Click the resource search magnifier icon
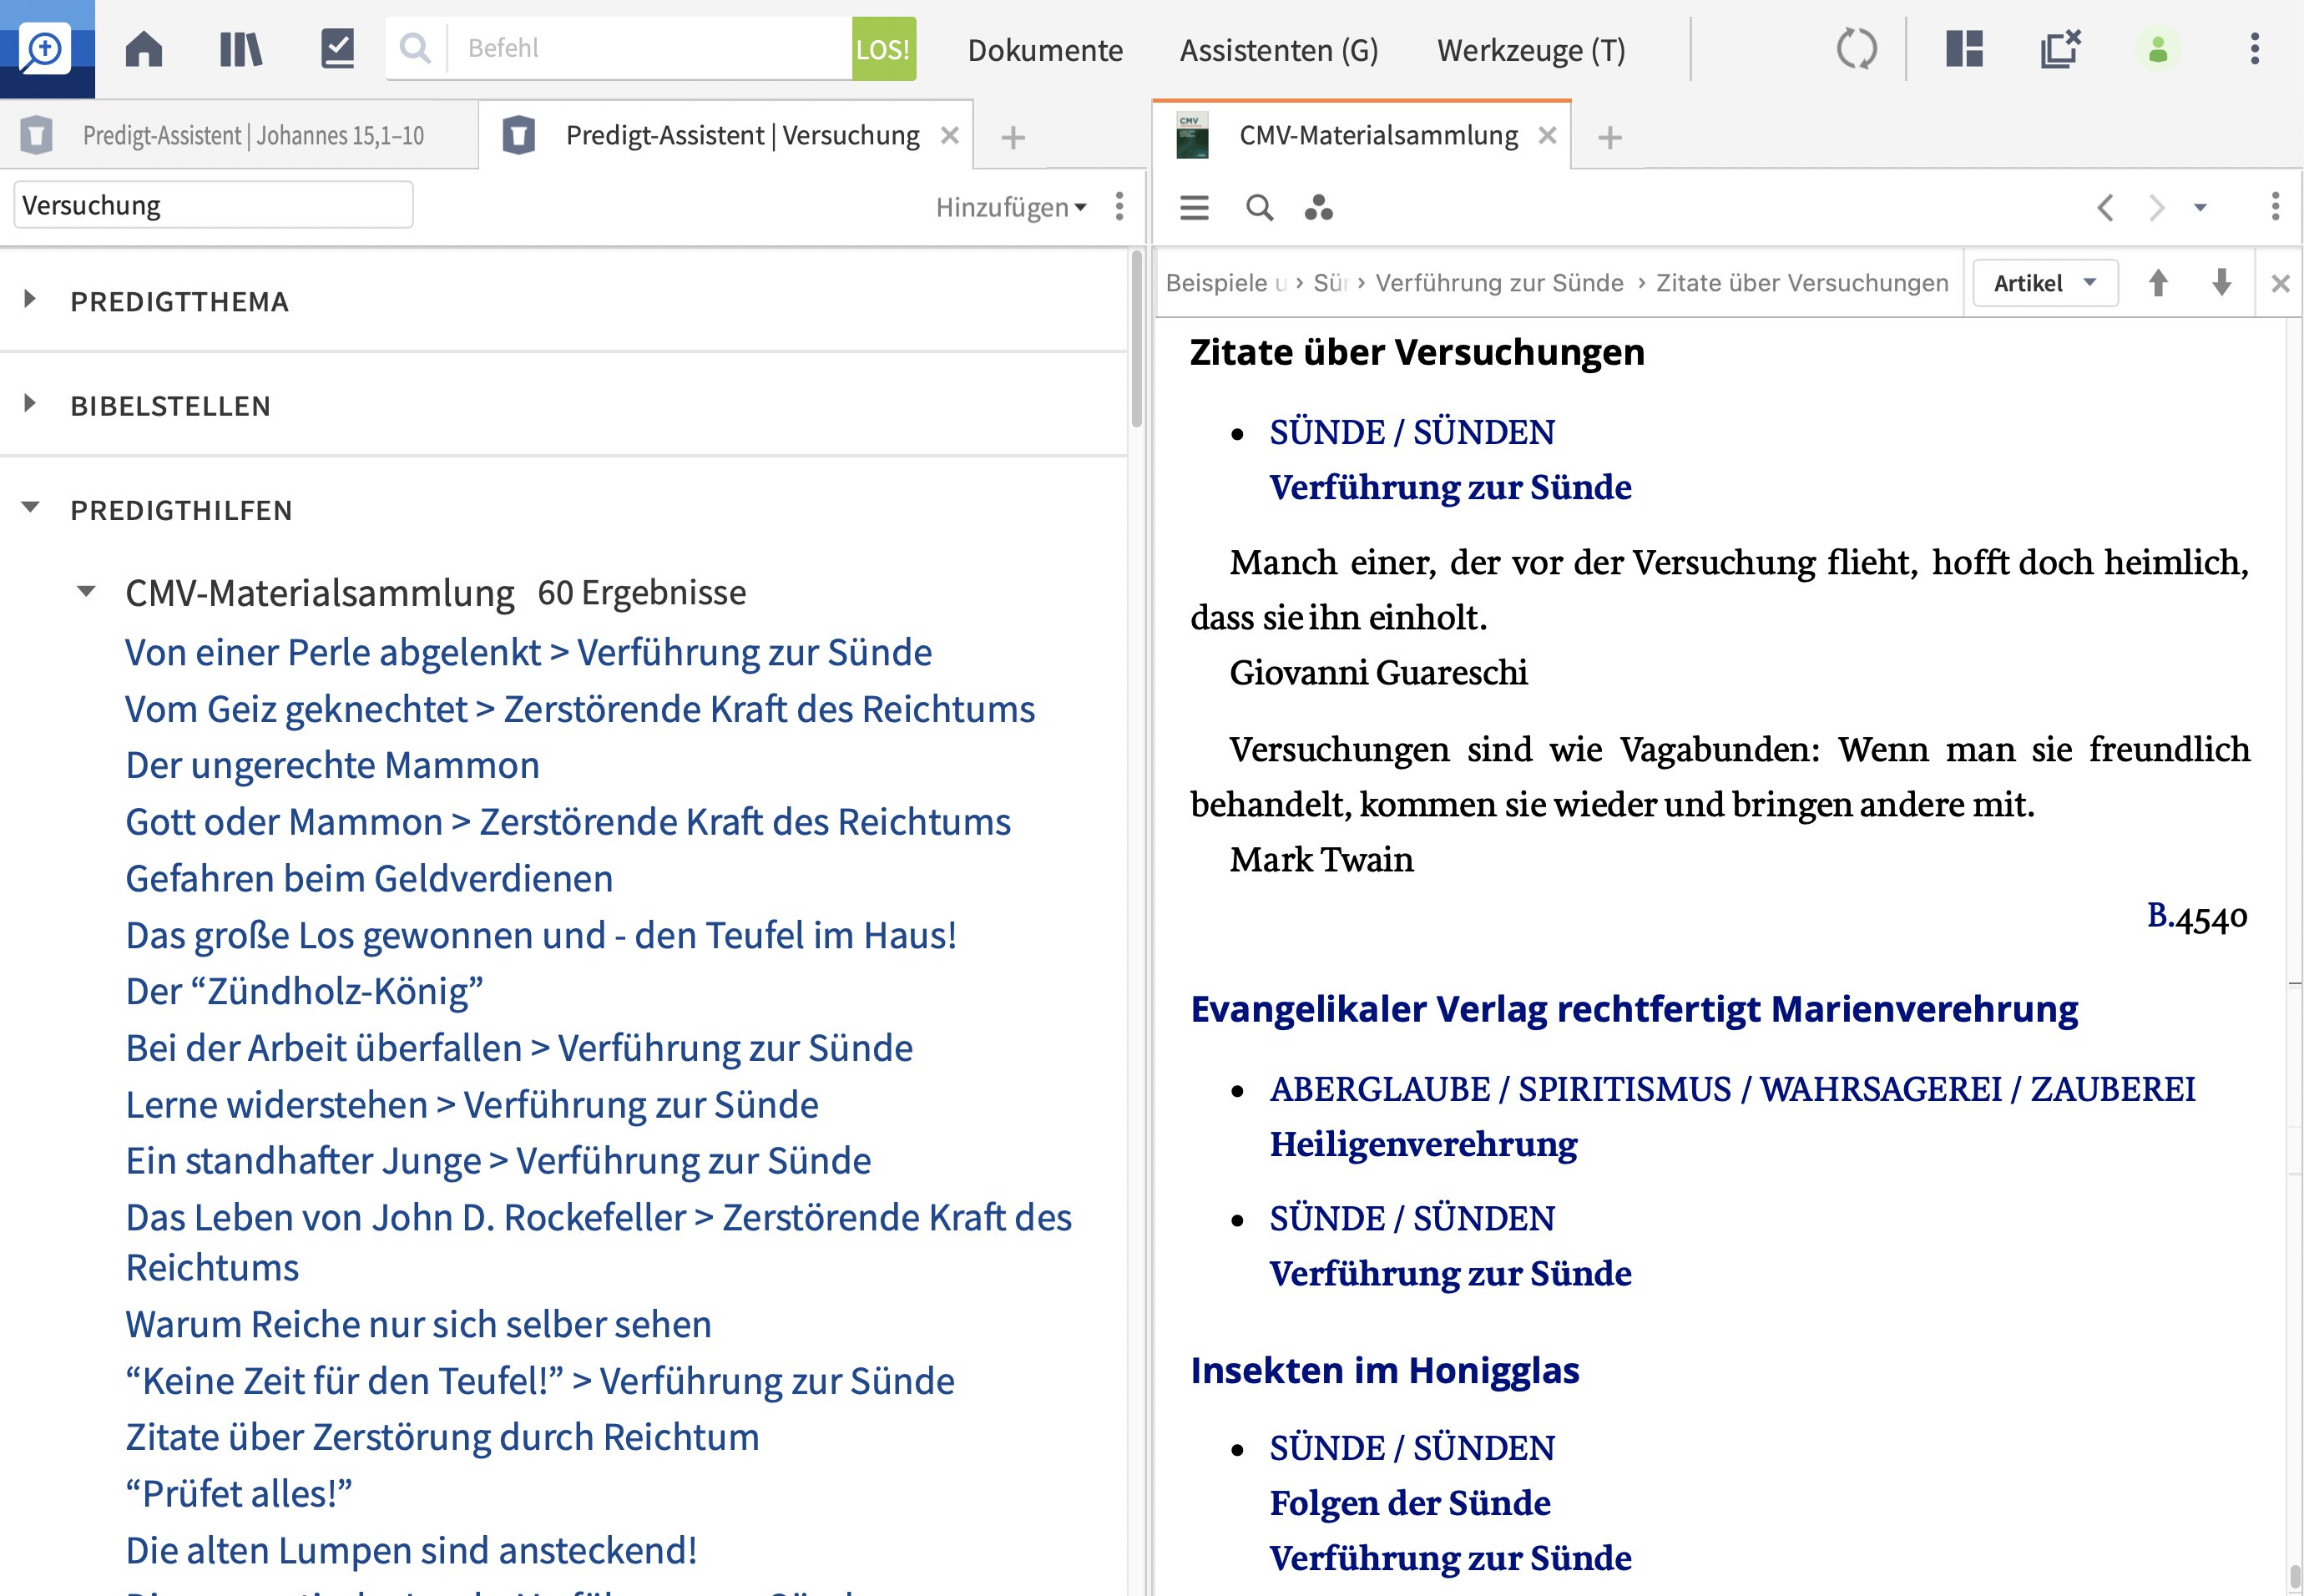 1259,207
